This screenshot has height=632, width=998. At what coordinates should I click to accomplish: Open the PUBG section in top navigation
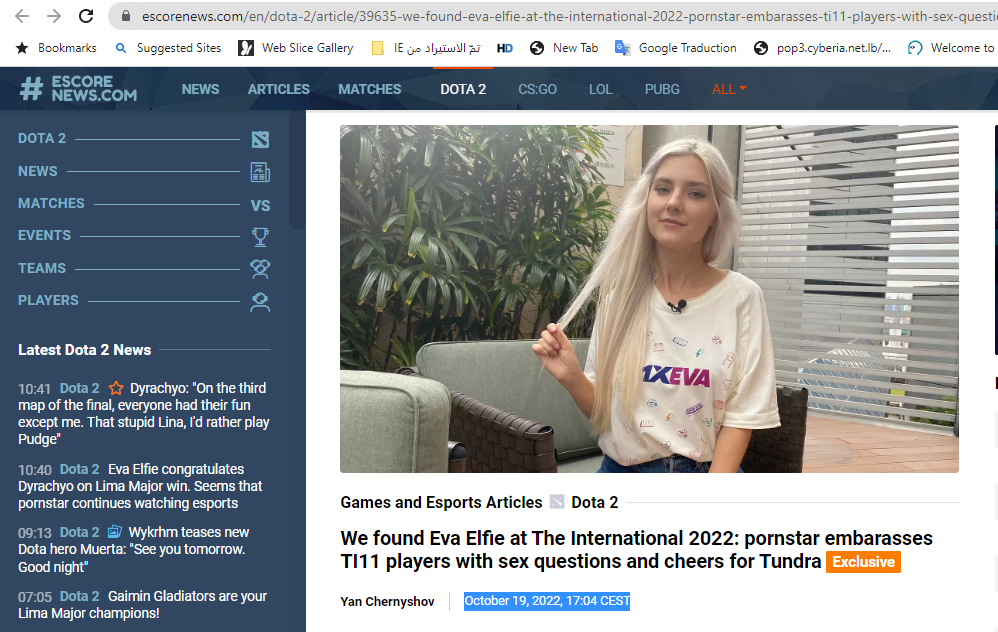[662, 89]
